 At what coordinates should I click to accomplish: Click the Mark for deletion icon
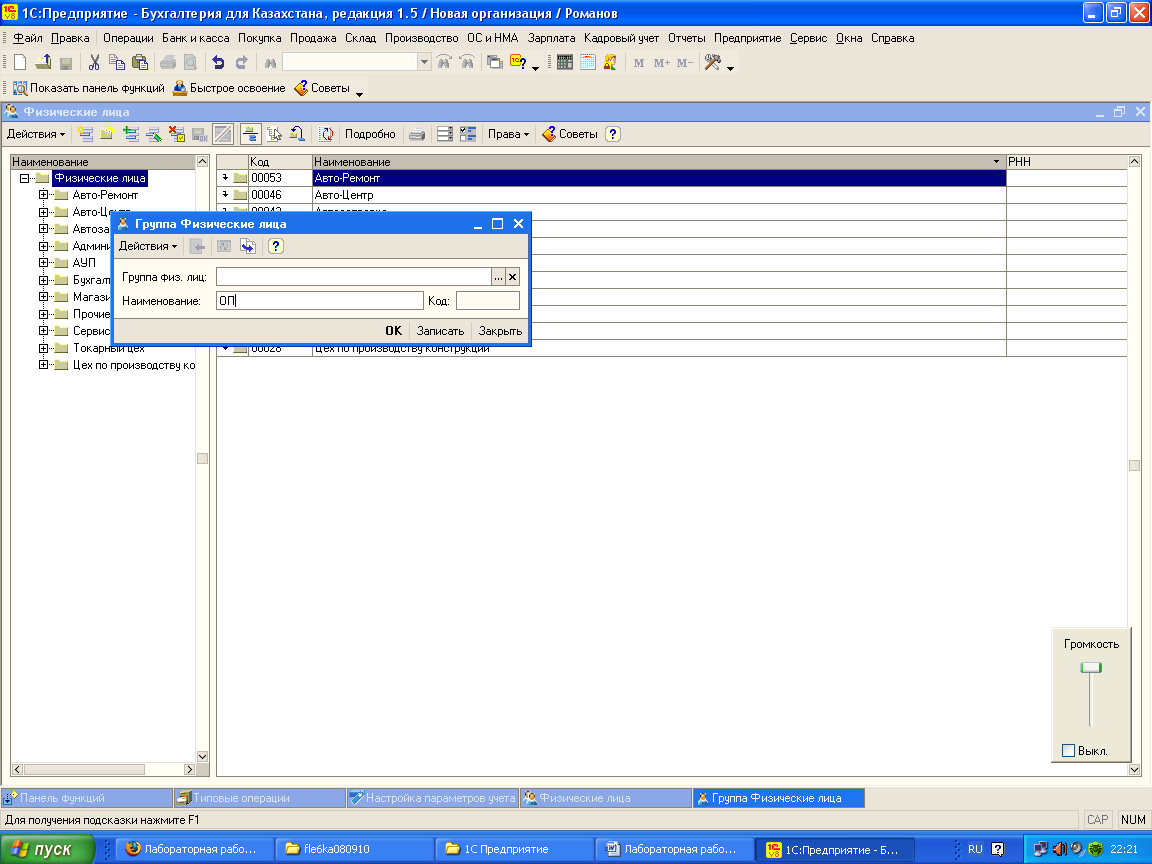point(176,134)
